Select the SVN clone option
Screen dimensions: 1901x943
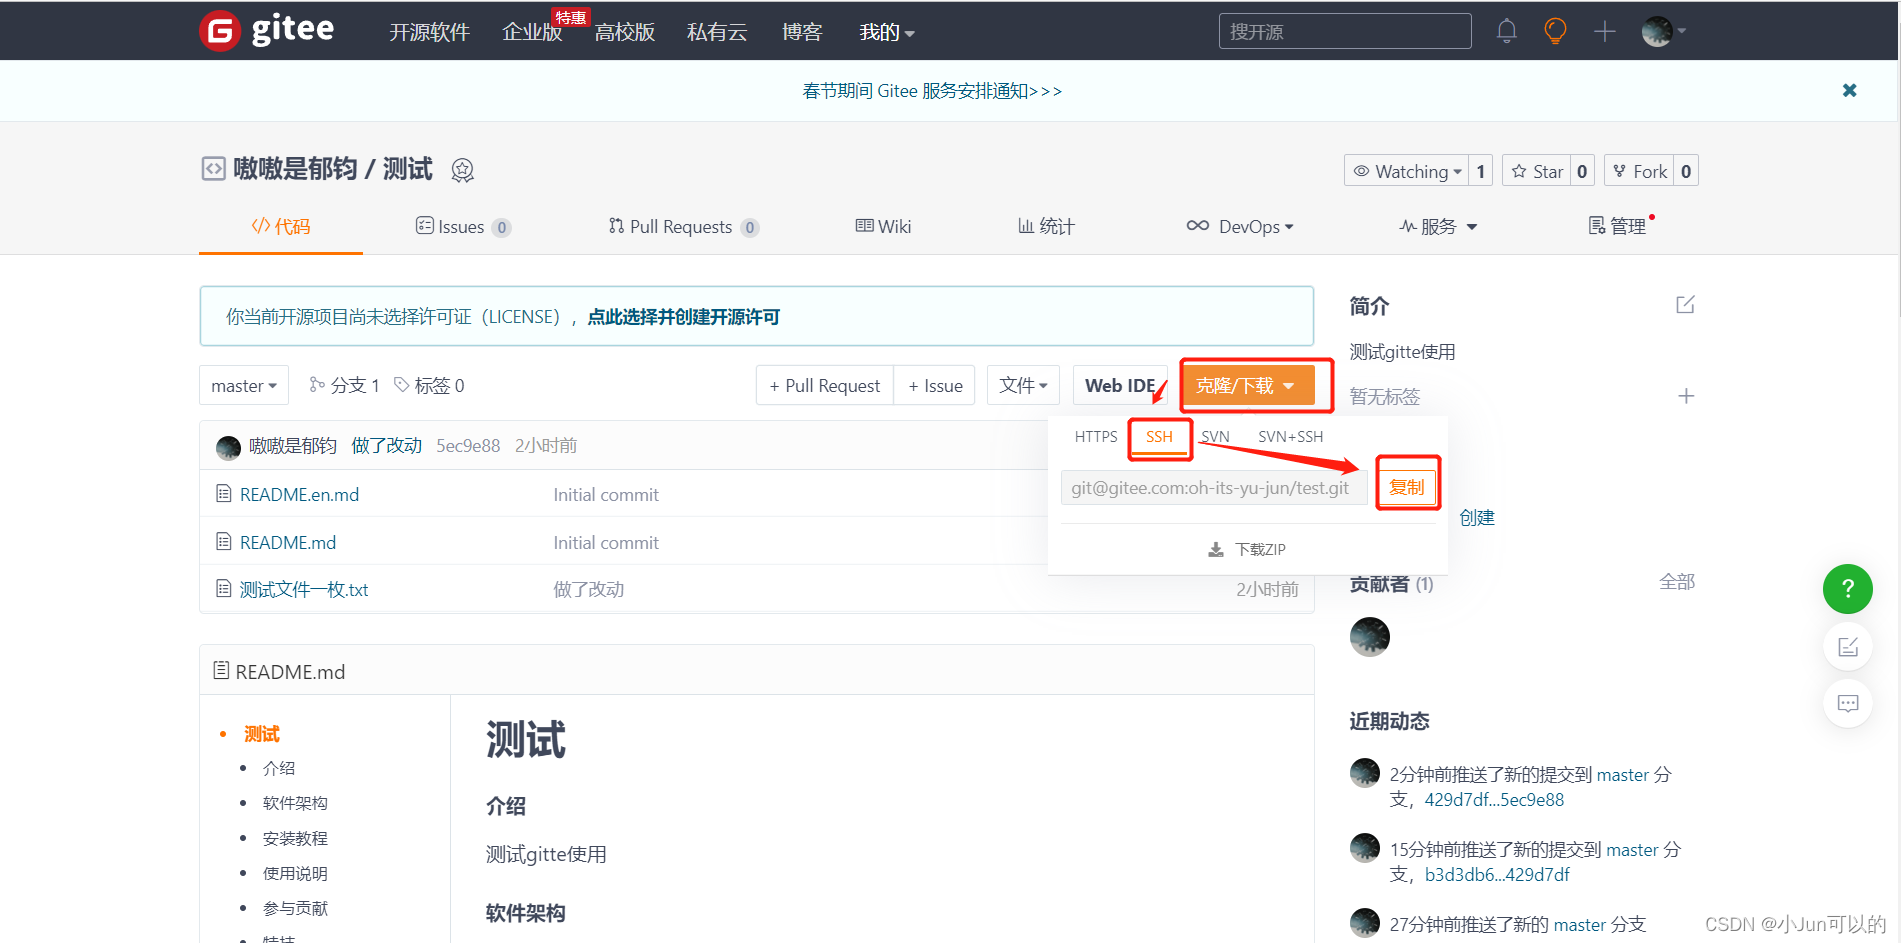1215,436
